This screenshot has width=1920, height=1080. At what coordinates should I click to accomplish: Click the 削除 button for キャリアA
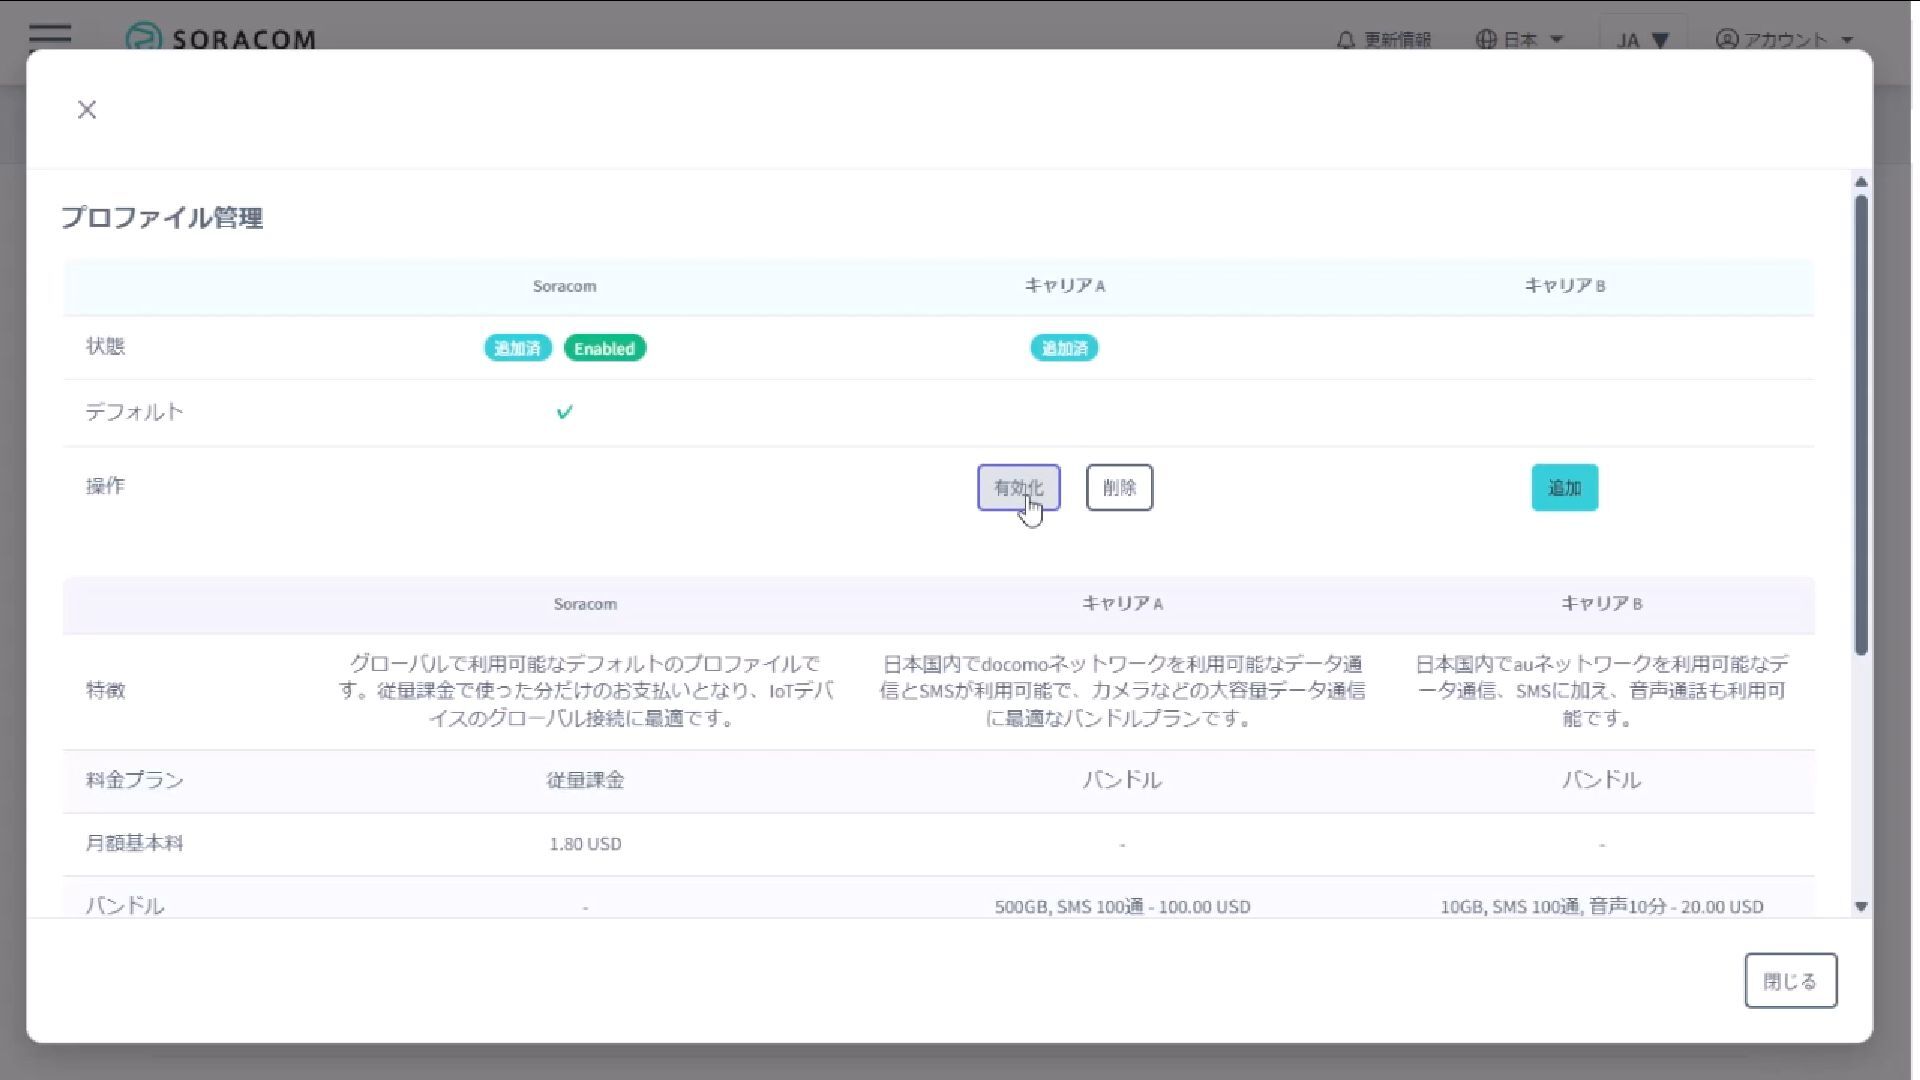1119,487
